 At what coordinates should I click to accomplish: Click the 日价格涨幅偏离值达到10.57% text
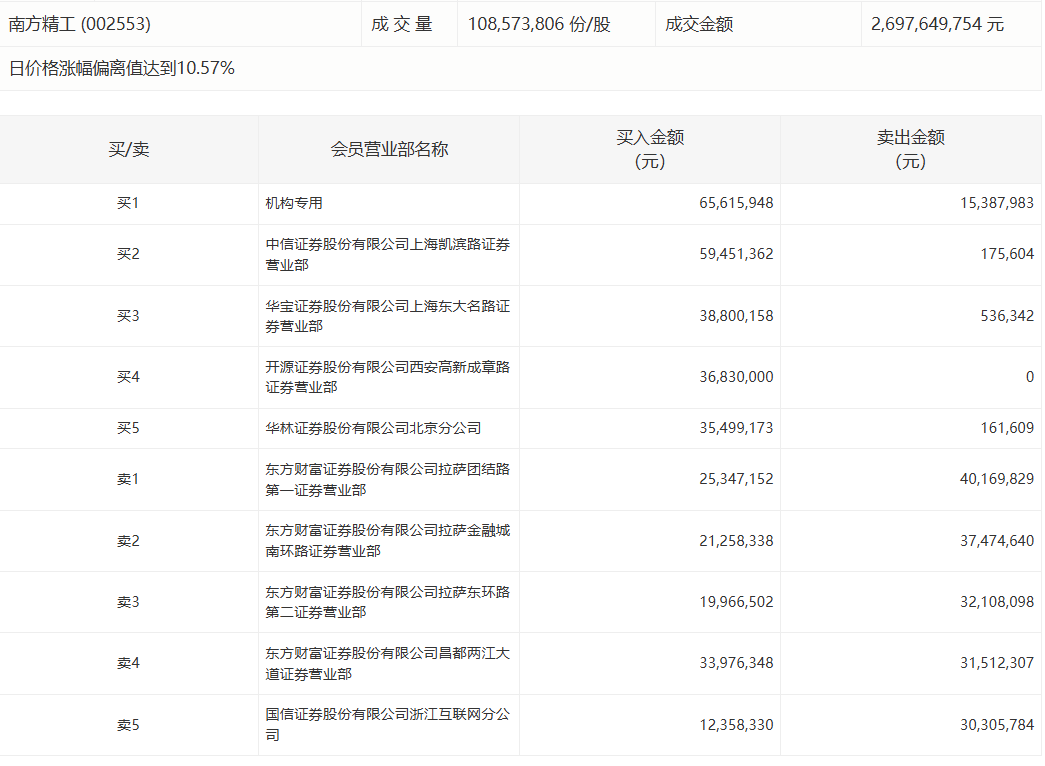[x=122, y=68]
